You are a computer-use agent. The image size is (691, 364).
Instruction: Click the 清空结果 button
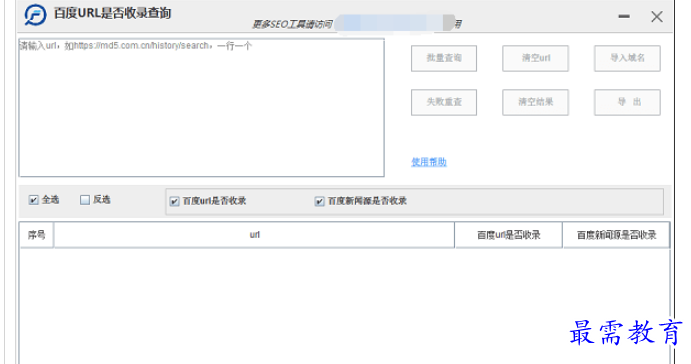tap(535, 102)
